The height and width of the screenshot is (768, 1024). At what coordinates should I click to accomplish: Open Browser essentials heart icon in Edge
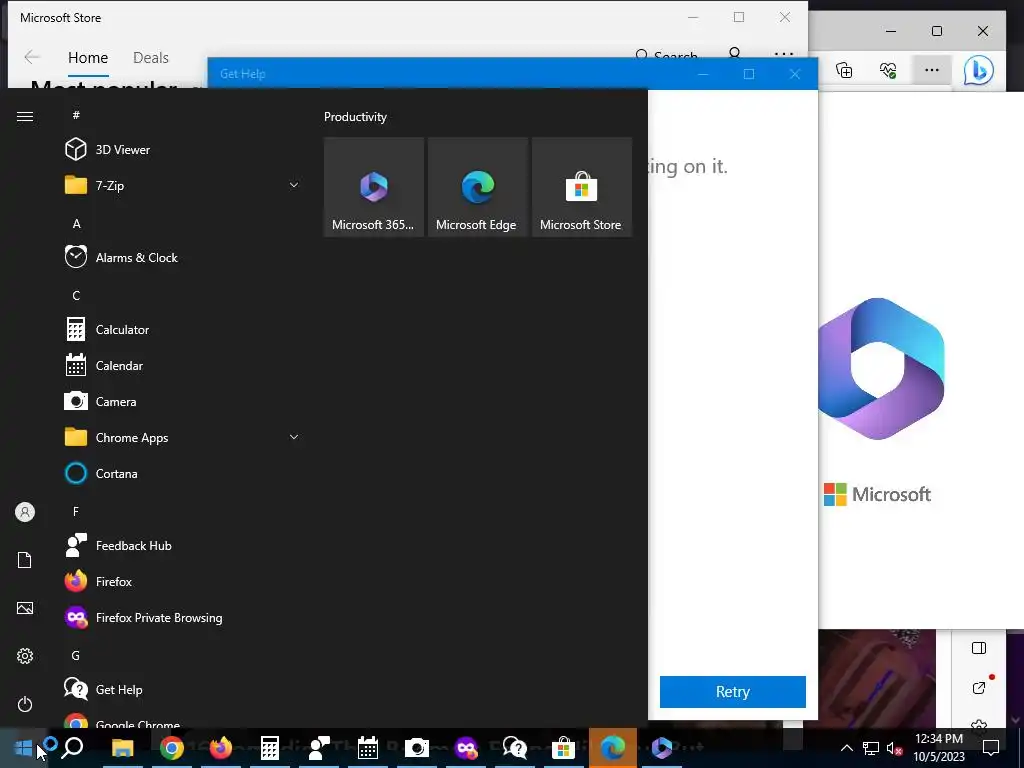point(888,70)
